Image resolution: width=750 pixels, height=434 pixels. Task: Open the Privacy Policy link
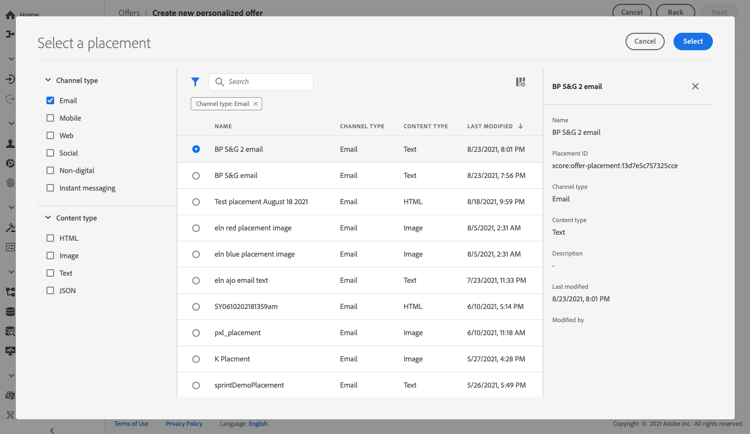(184, 424)
